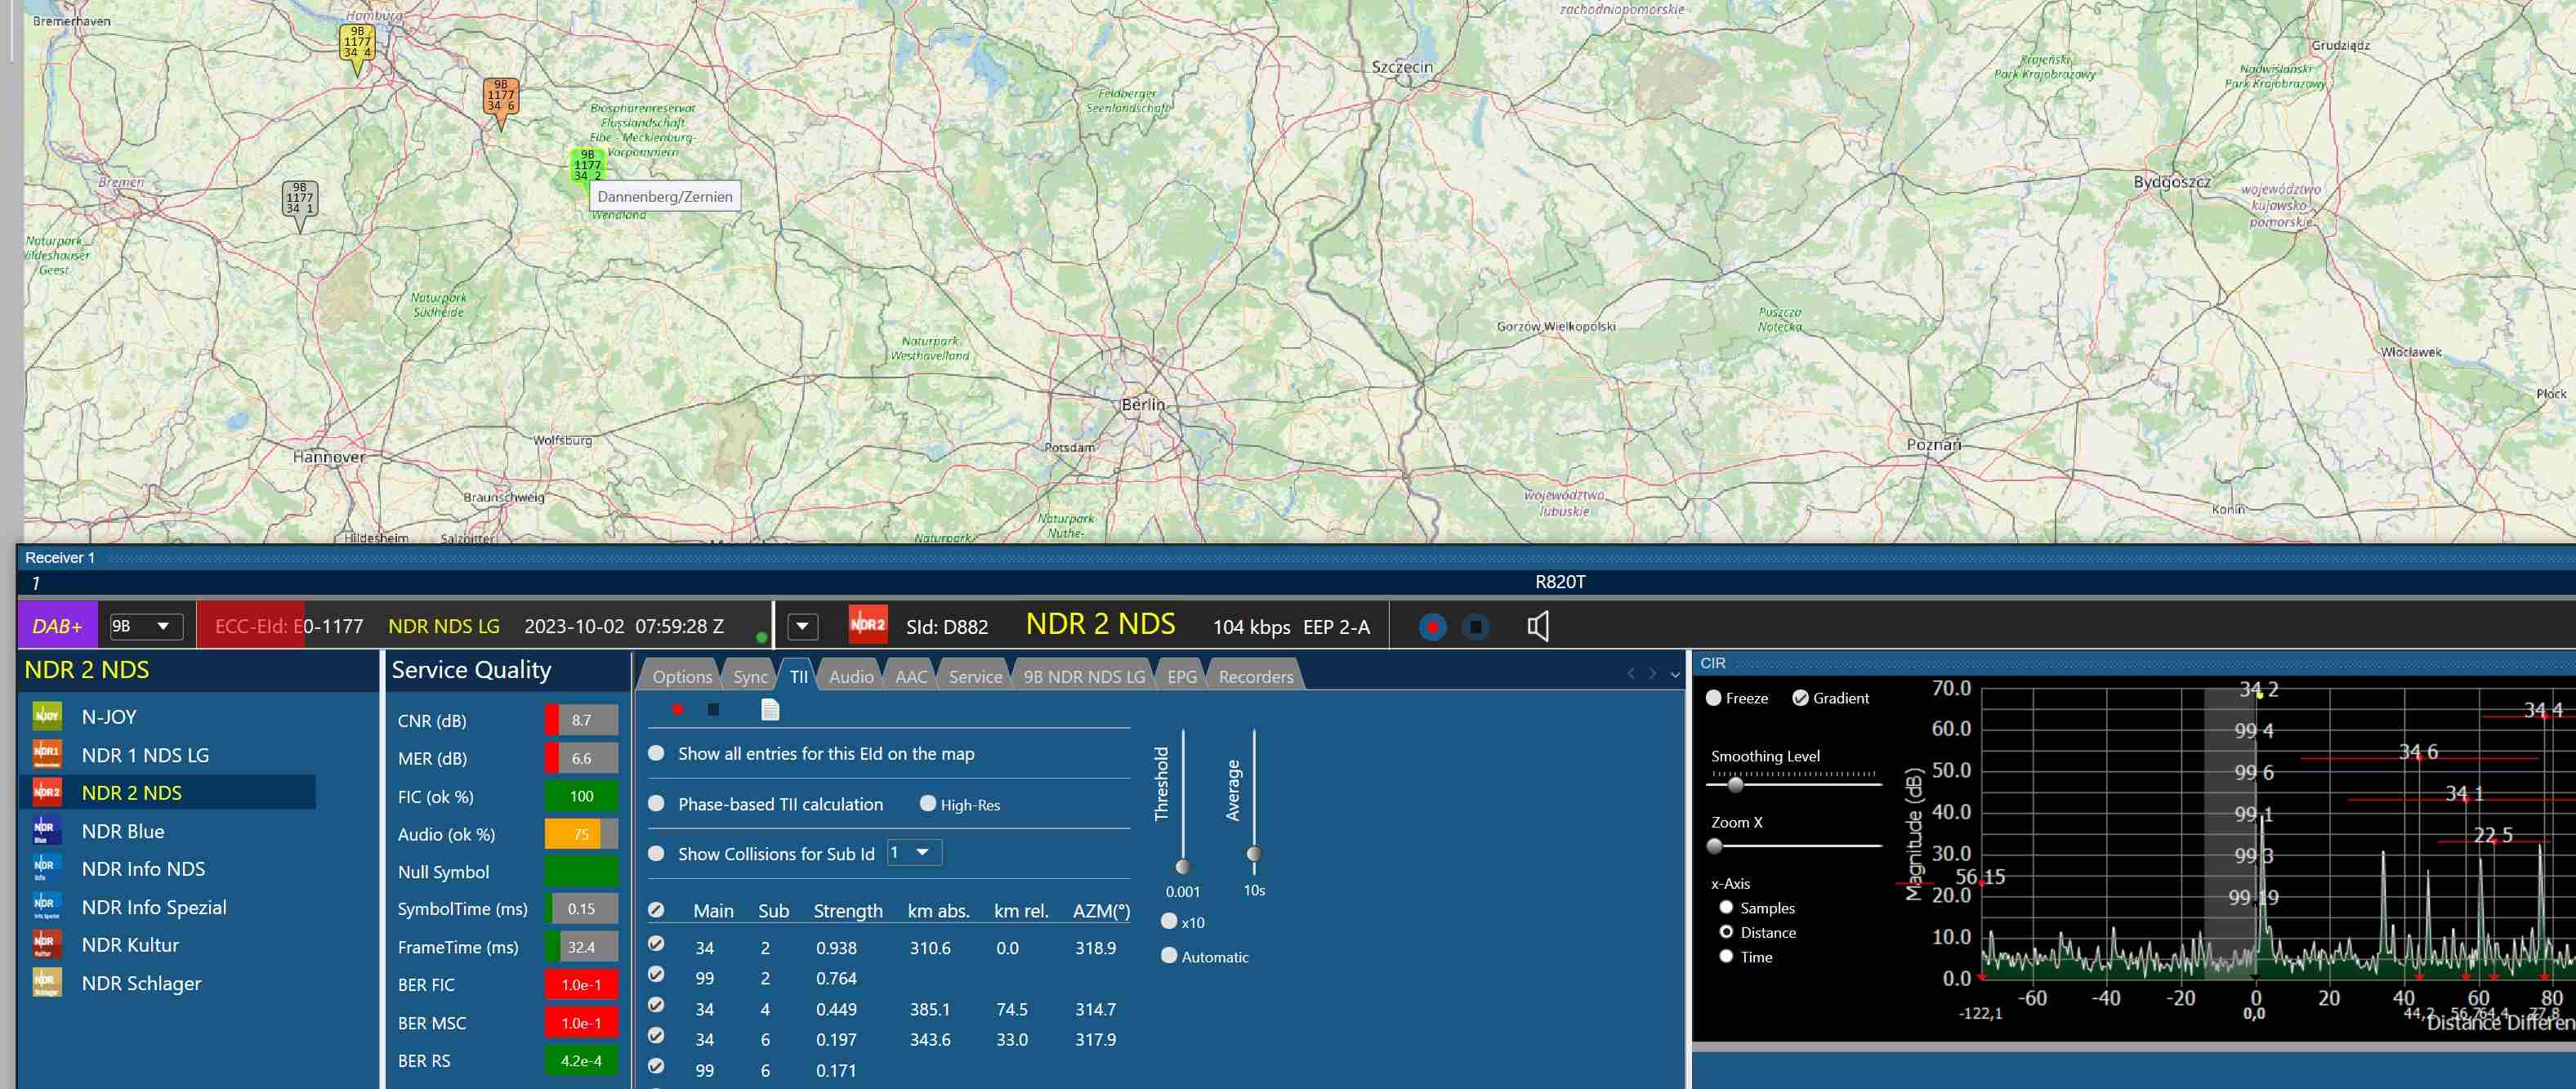Viewport: 2576px width, 1089px height.
Task: Adjust the Zoom X slider handle
Action: 1715,846
